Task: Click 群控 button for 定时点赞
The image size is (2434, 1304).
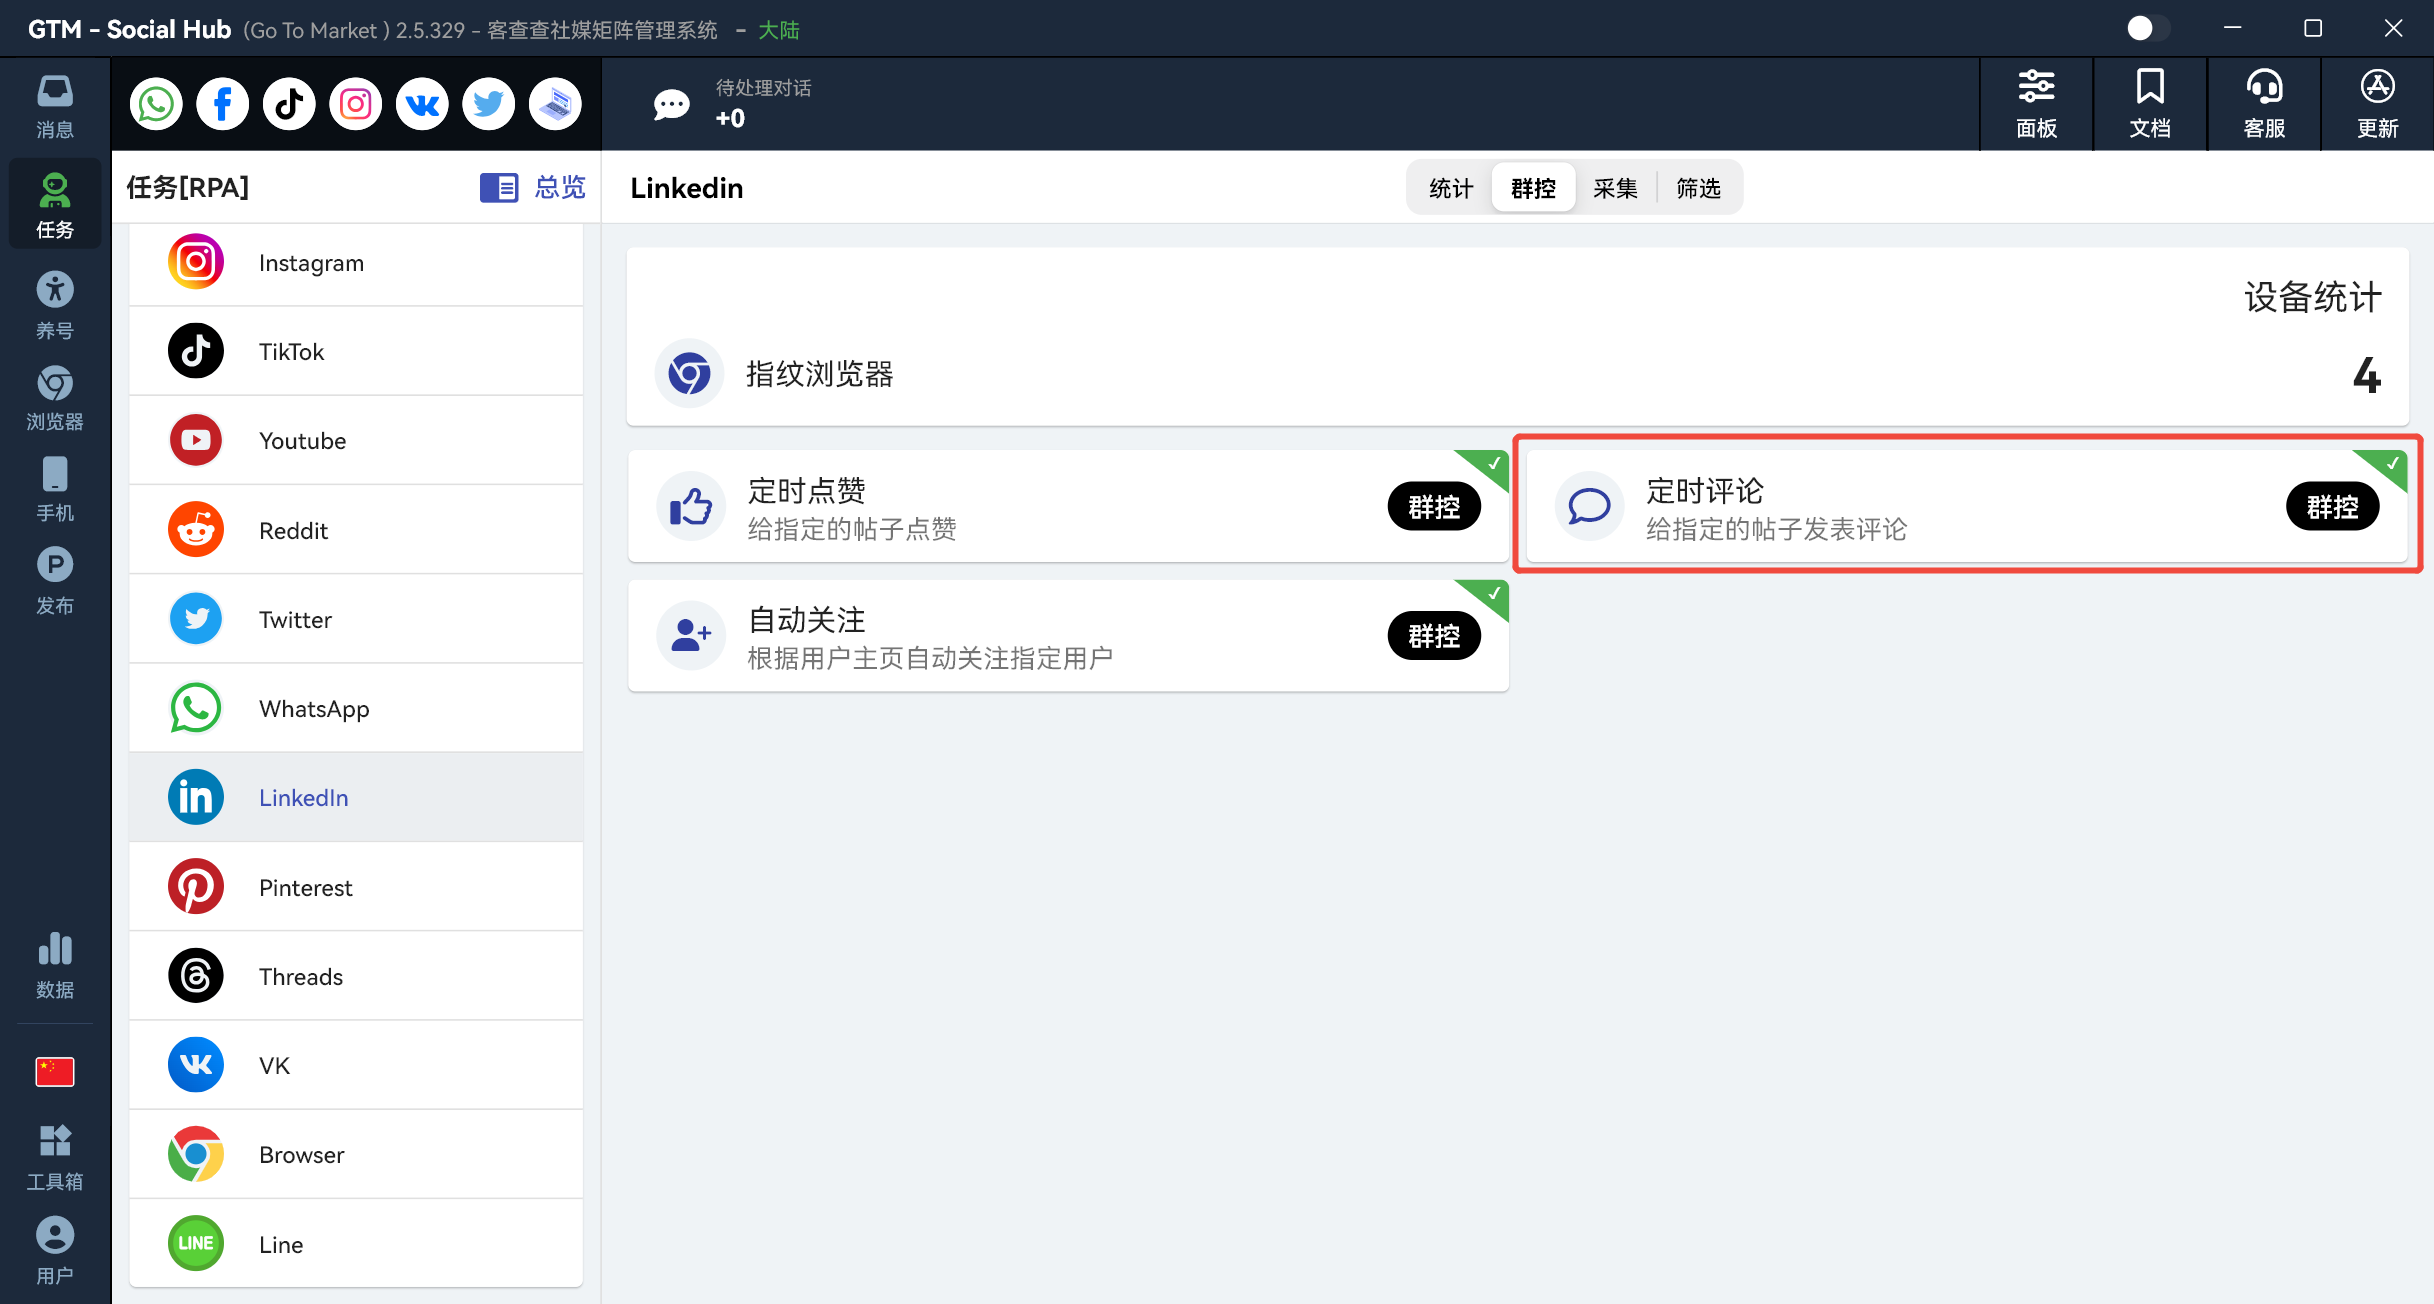Action: coord(1434,507)
